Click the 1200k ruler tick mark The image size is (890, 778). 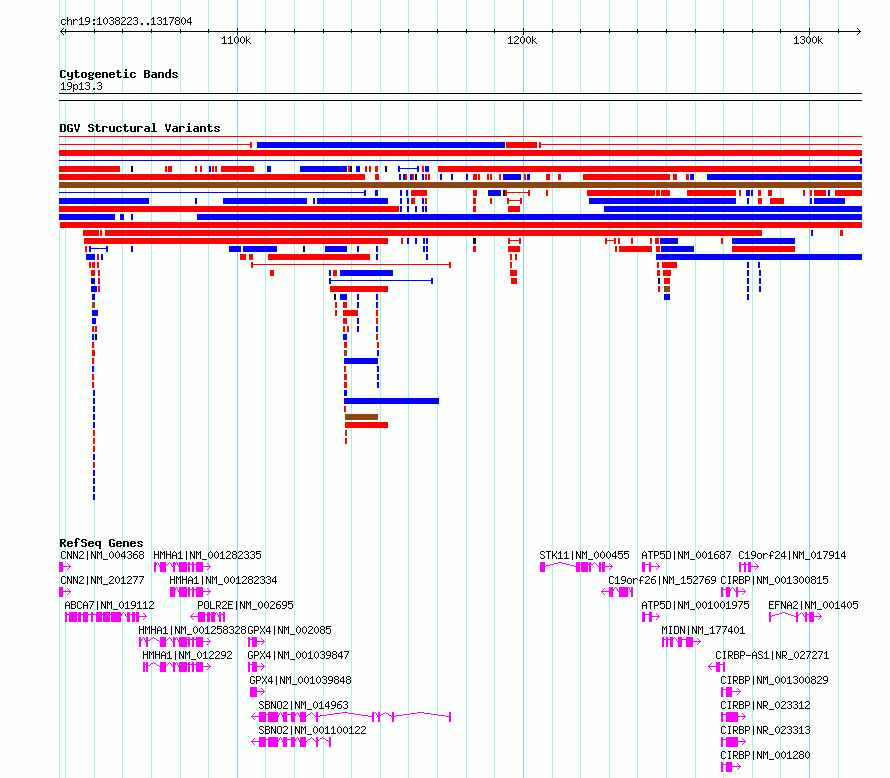(x=523, y=32)
